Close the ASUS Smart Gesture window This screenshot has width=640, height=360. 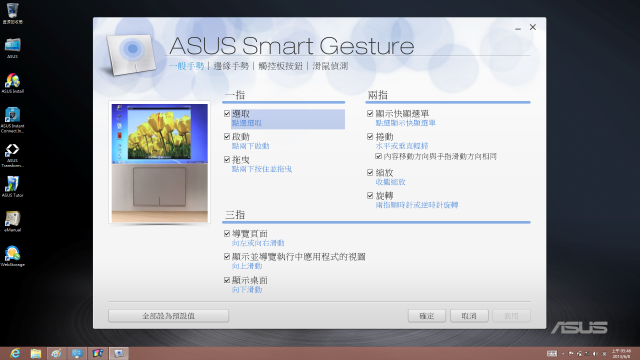coord(533,27)
